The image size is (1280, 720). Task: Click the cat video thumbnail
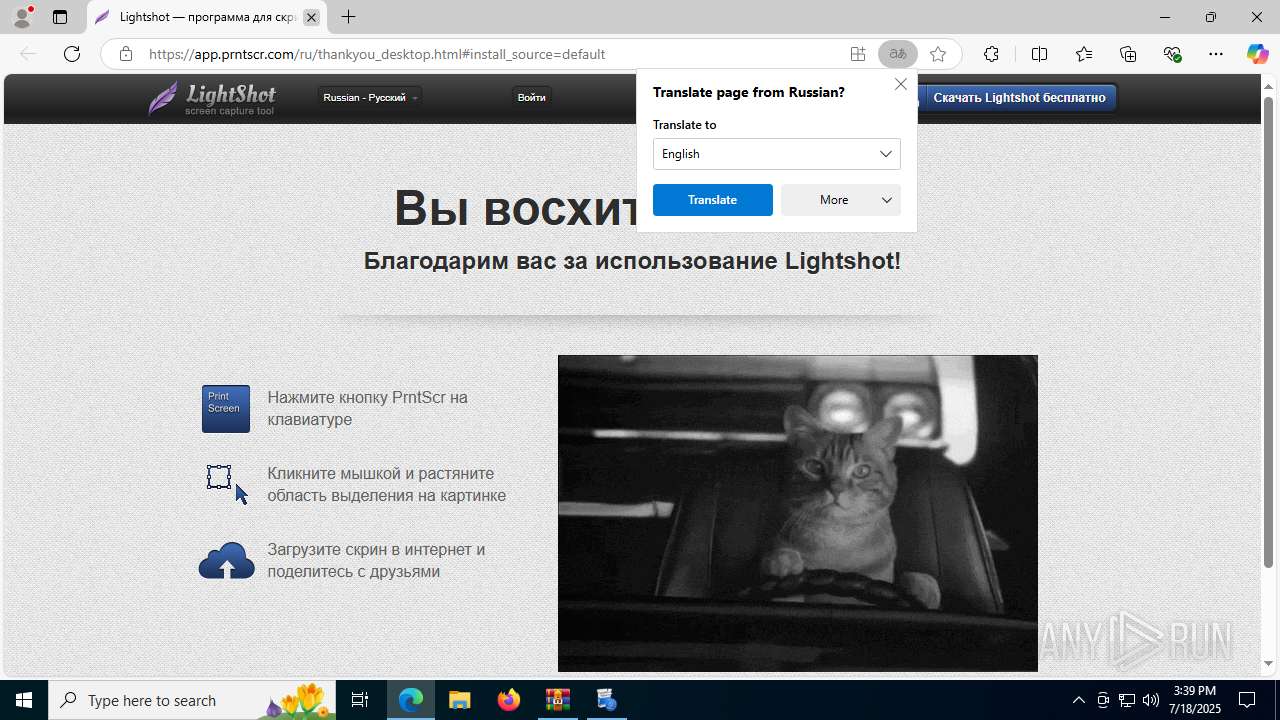click(798, 513)
